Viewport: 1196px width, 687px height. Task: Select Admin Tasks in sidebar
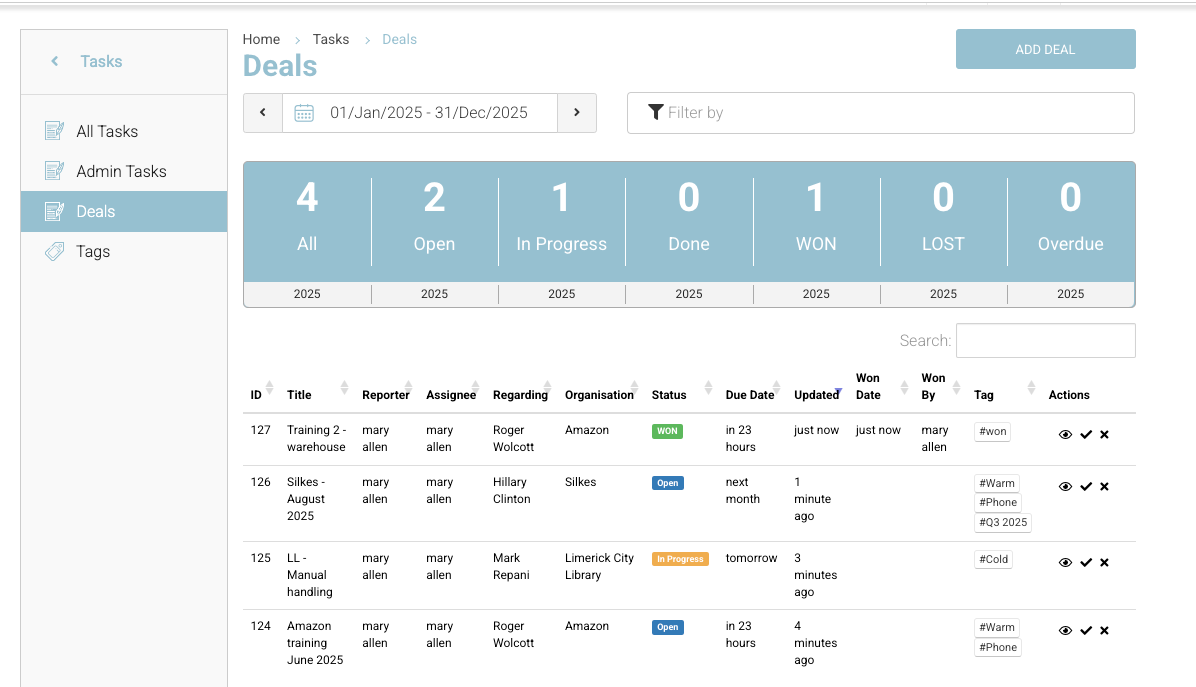pyautogui.click(x=121, y=172)
